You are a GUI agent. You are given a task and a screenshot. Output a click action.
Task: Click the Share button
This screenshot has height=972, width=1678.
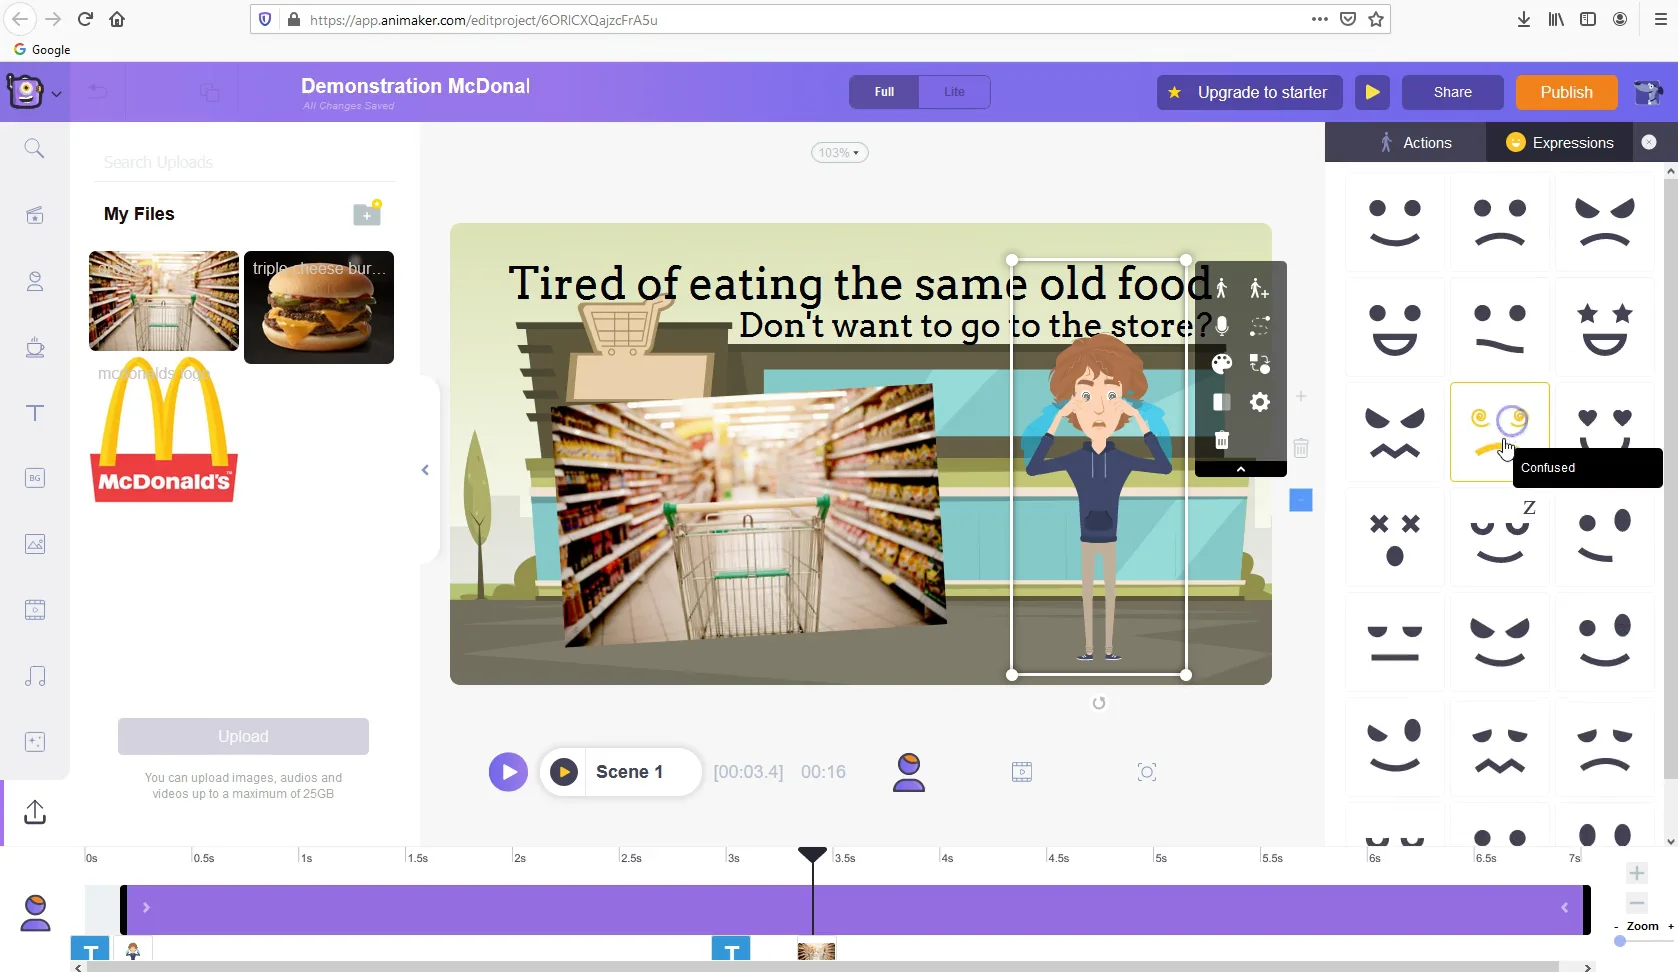click(x=1452, y=92)
